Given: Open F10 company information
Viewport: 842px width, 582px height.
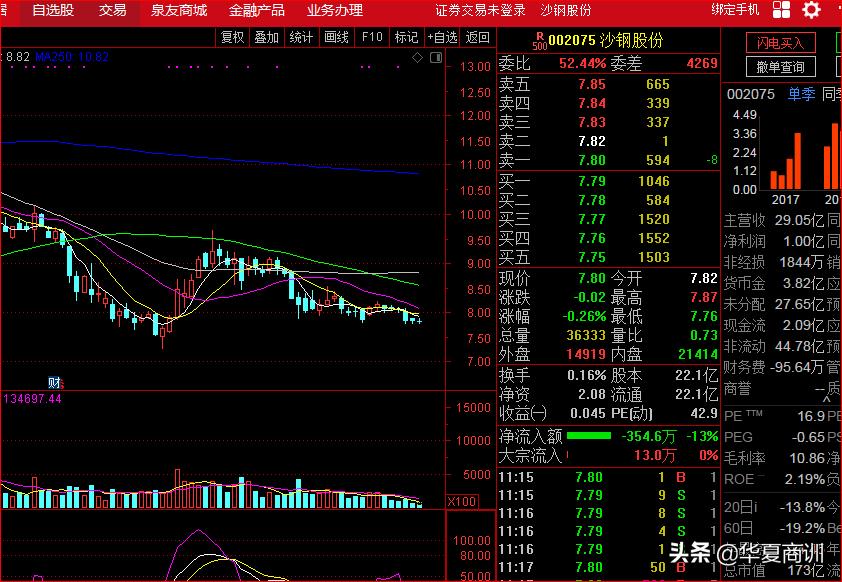Looking at the screenshot, I should pyautogui.click(x=373, y=37).
